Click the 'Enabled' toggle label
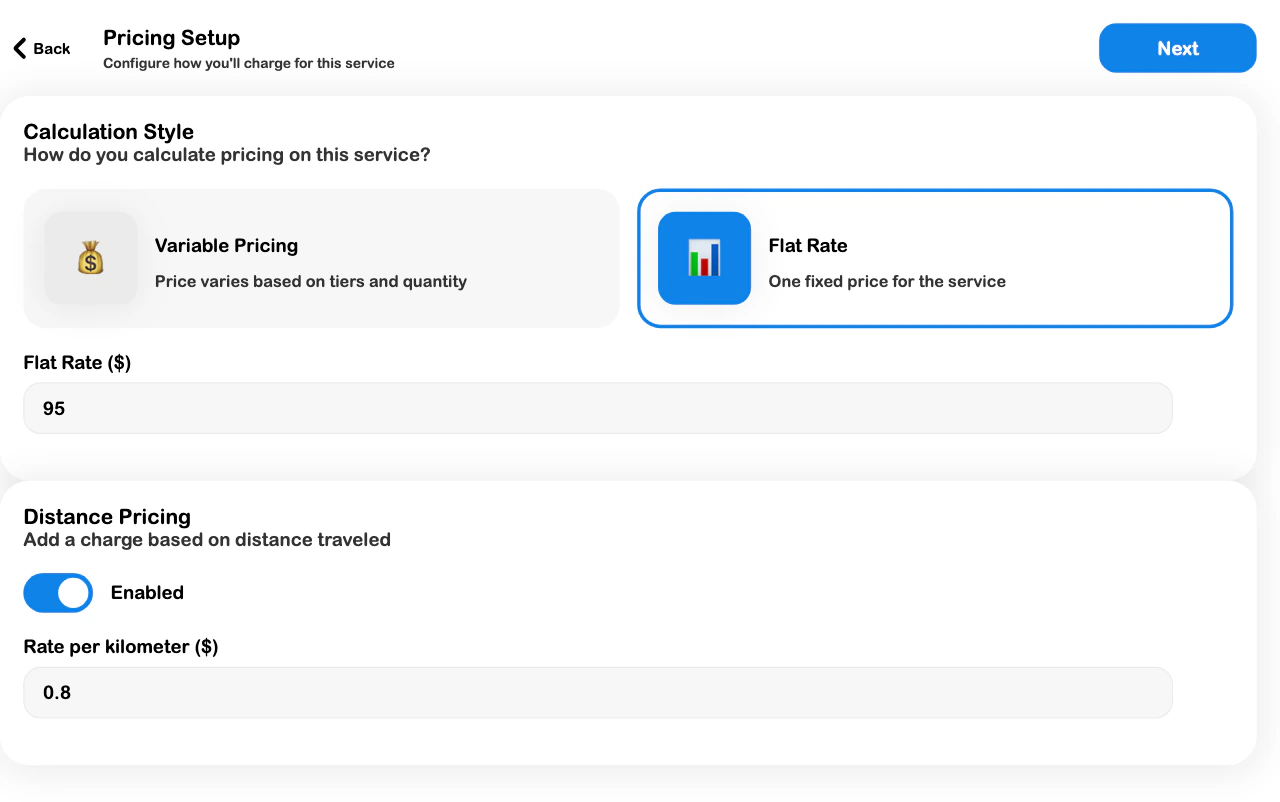This screenshot has height=802, width=1280. click(147, 593)
